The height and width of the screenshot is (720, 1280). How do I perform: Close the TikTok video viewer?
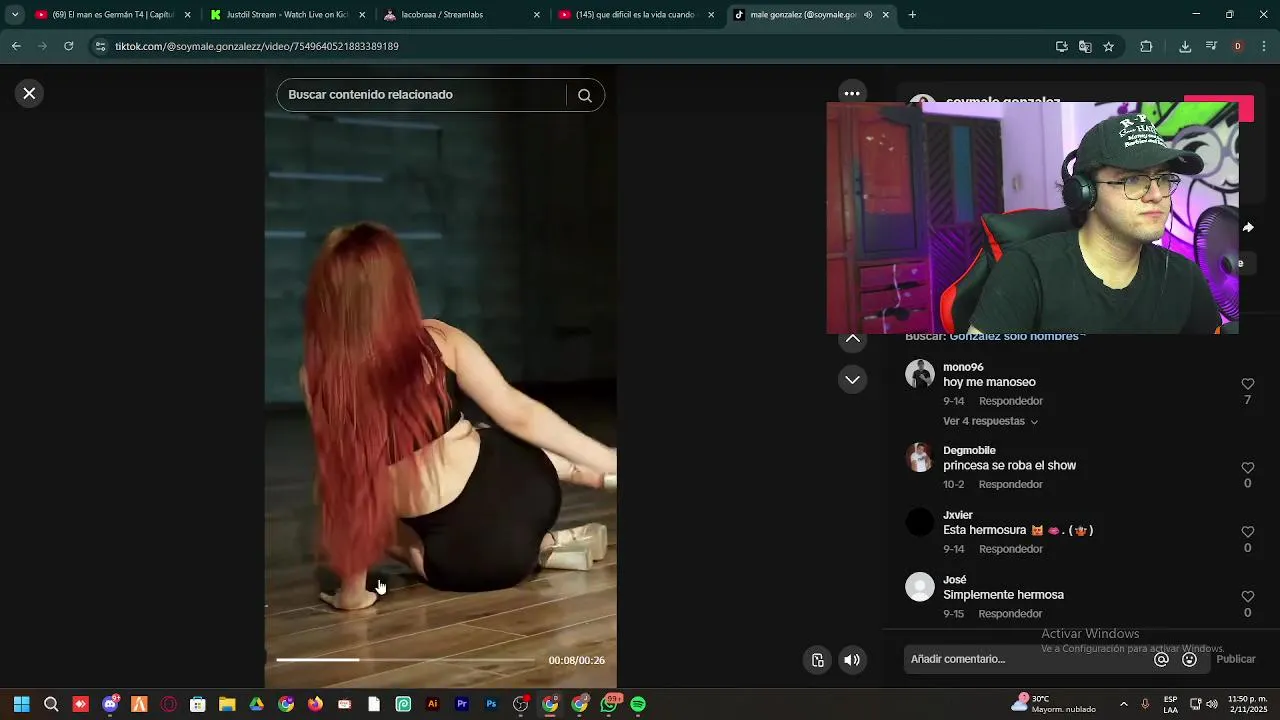(29, 93)
